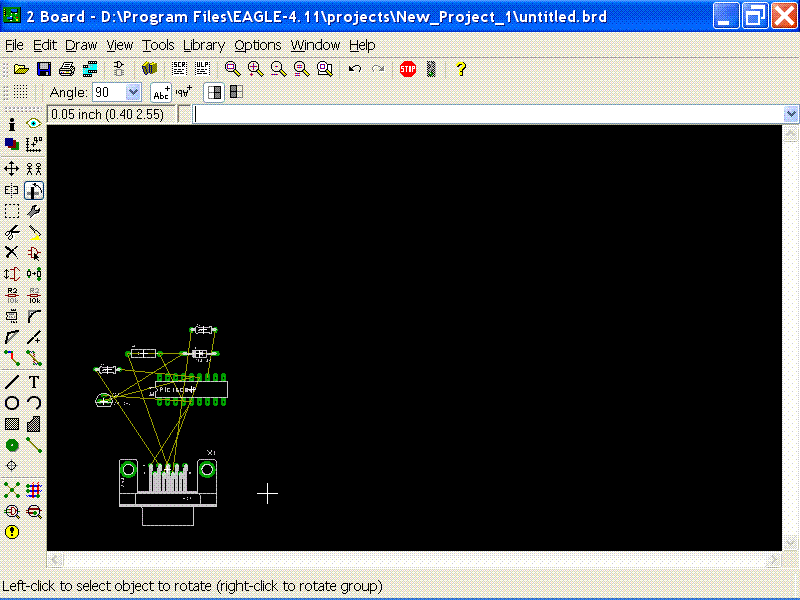Select the Miter tool

pyautogui.click(x=34, y=316)
